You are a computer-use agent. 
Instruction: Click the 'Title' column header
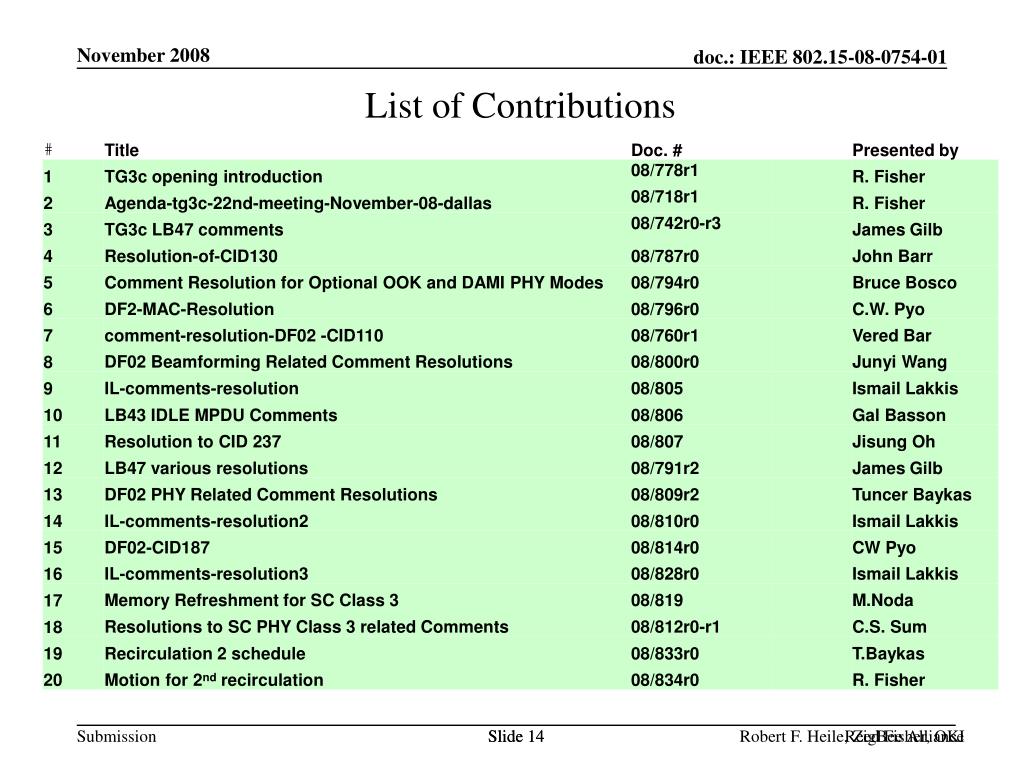coord(121,150)
